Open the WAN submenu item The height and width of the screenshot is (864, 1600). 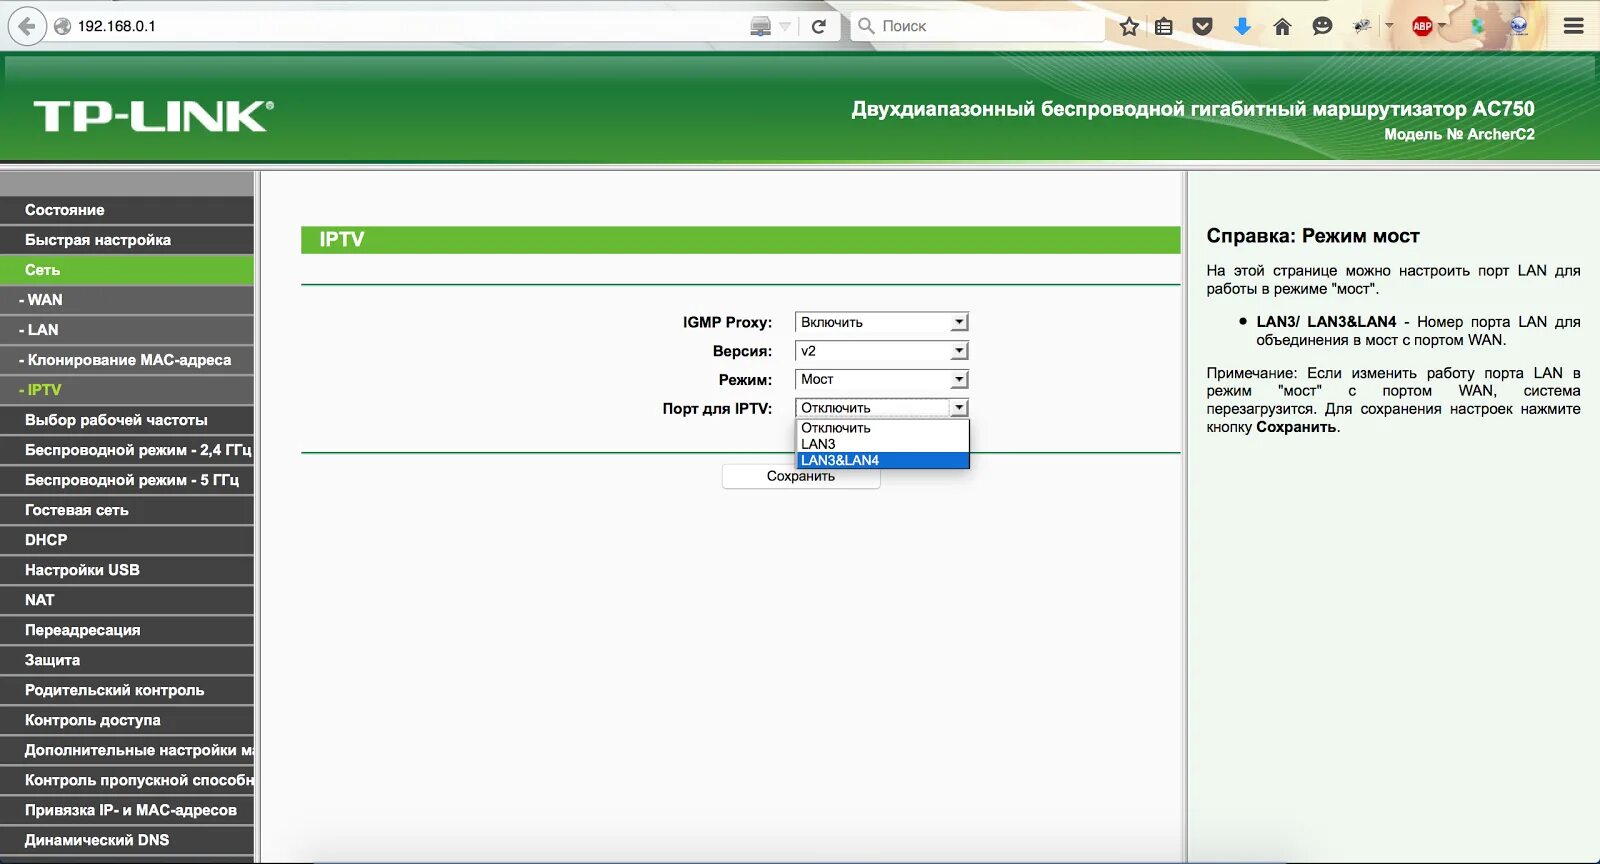pyautogui.click(x=127, y=300)
